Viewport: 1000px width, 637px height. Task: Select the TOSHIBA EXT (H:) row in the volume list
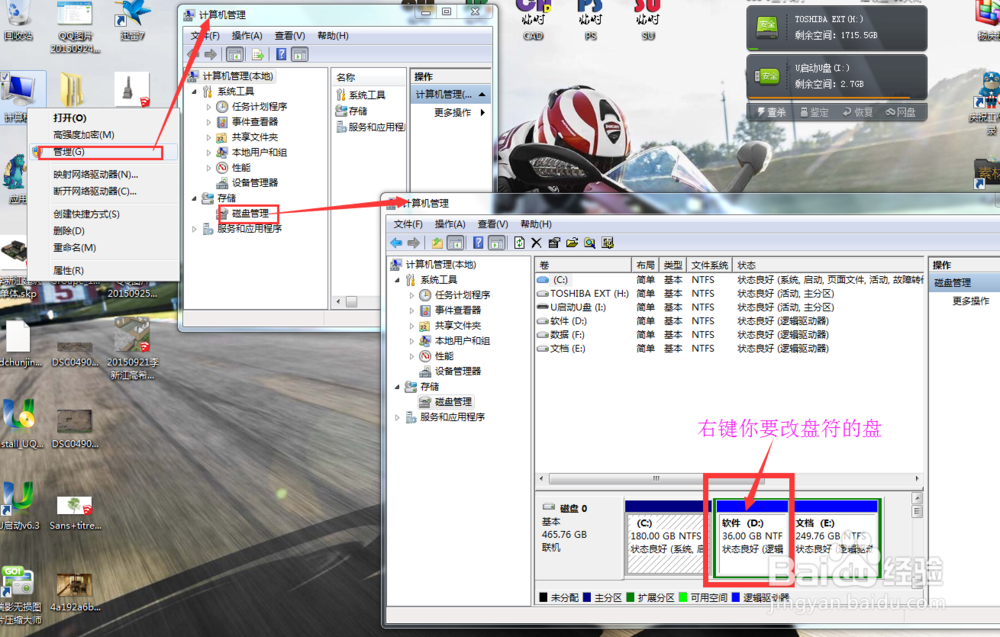point(729,294)
